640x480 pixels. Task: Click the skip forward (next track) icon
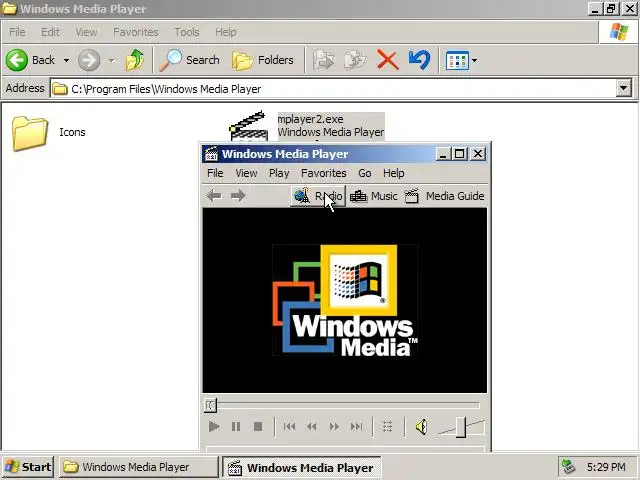pos(356,427)
